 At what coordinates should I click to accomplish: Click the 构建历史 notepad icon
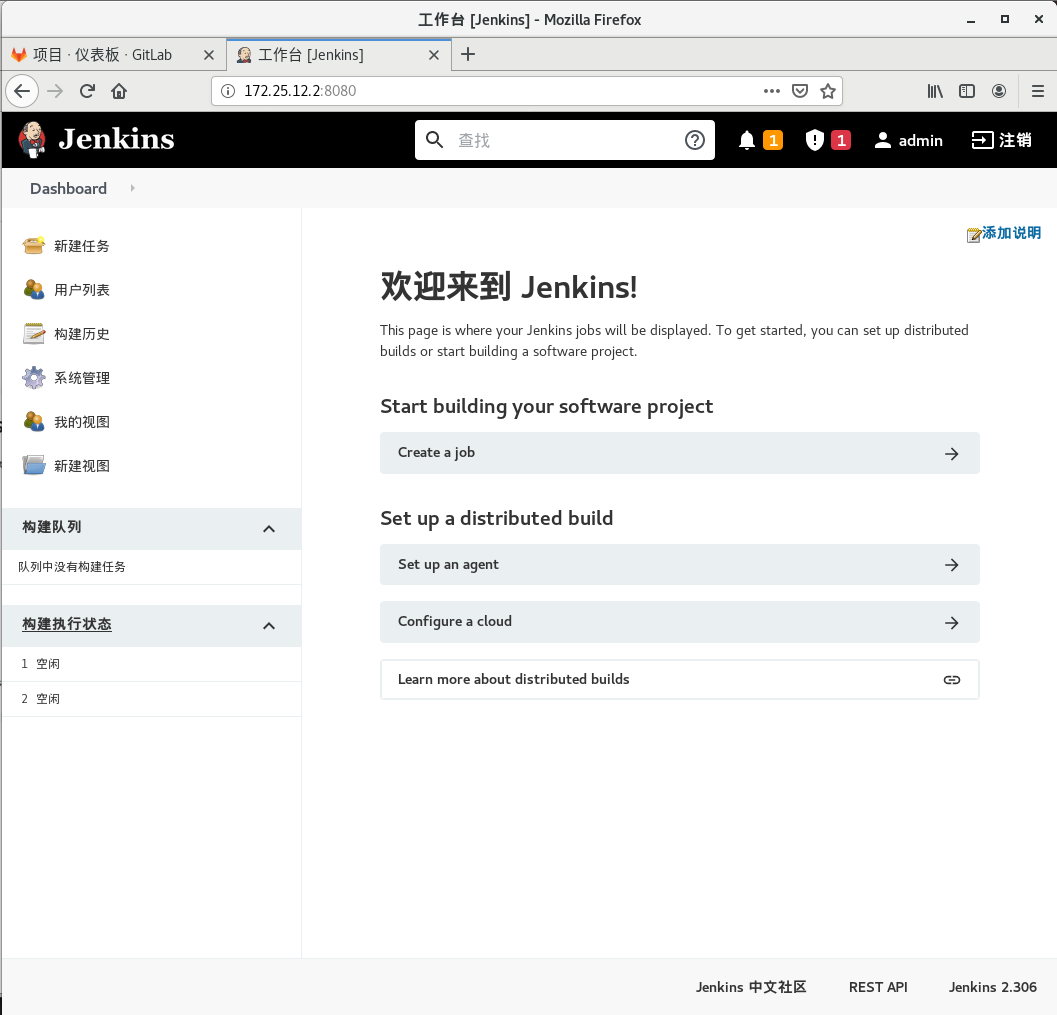(34, 334)
